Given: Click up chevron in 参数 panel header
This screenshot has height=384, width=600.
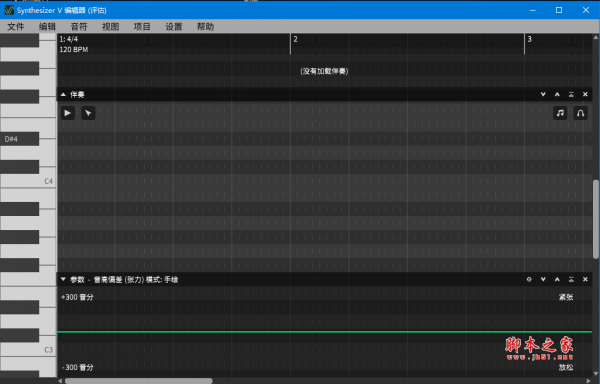Looking at the screenshot, I should pos(557,280).
